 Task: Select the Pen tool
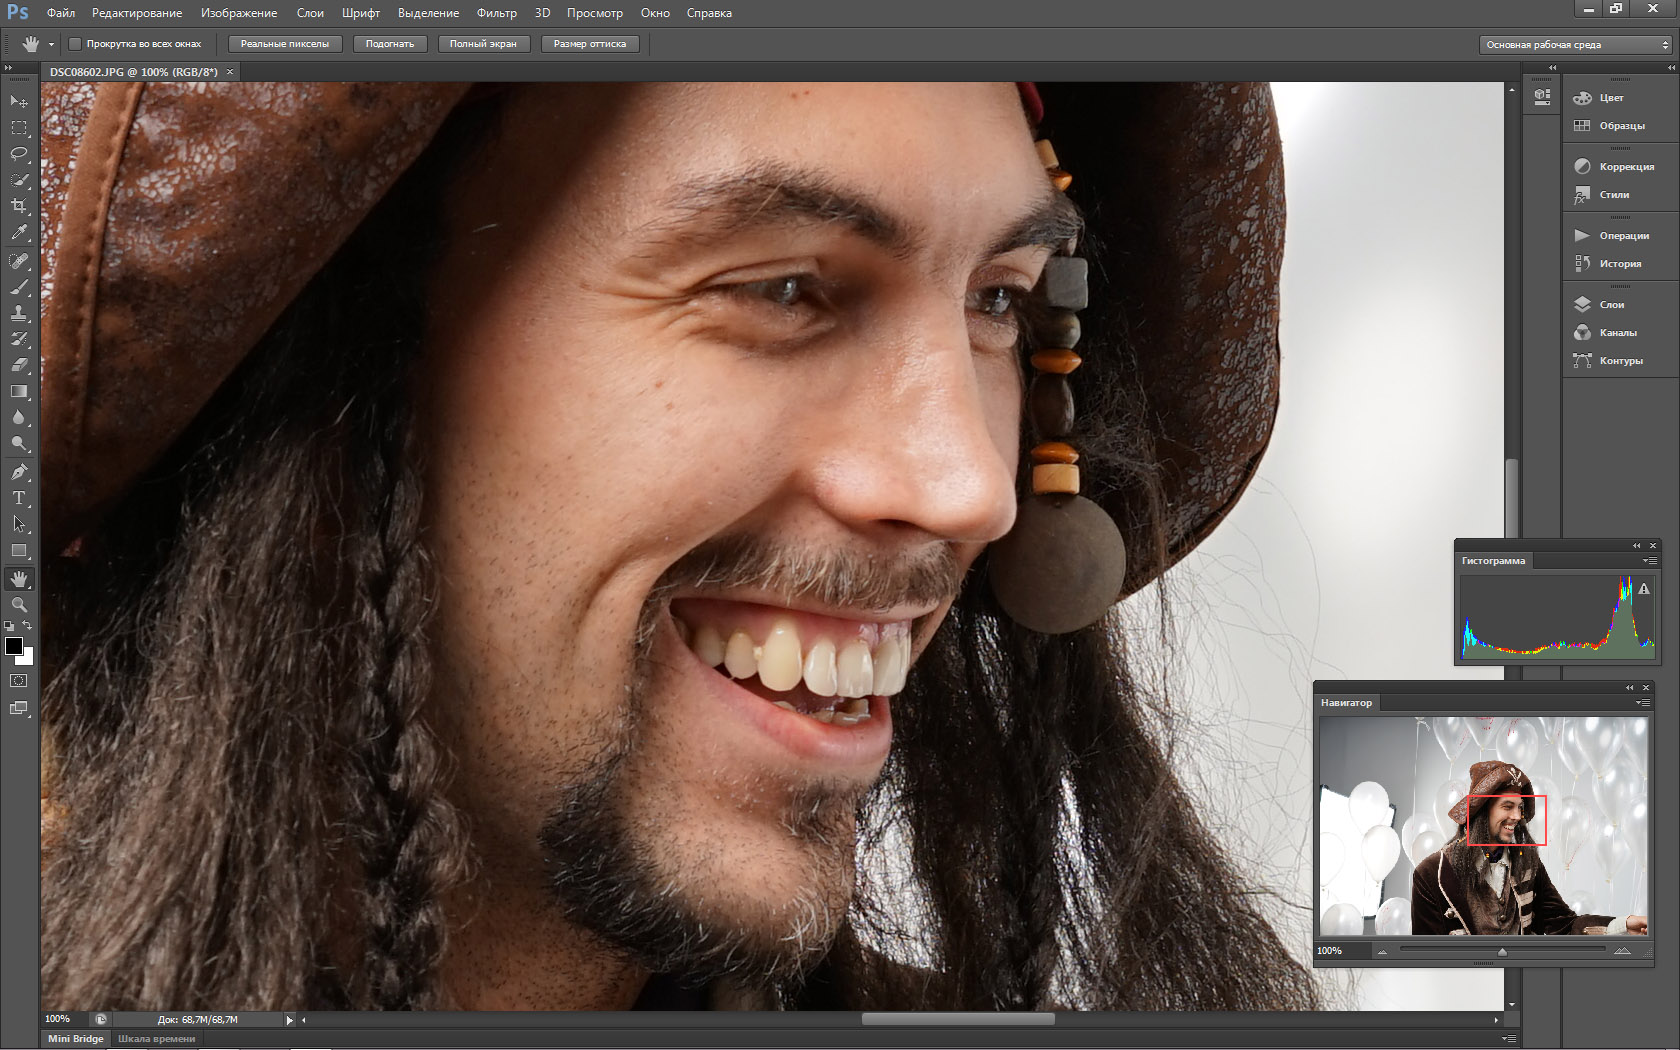(x=19, y=472)
